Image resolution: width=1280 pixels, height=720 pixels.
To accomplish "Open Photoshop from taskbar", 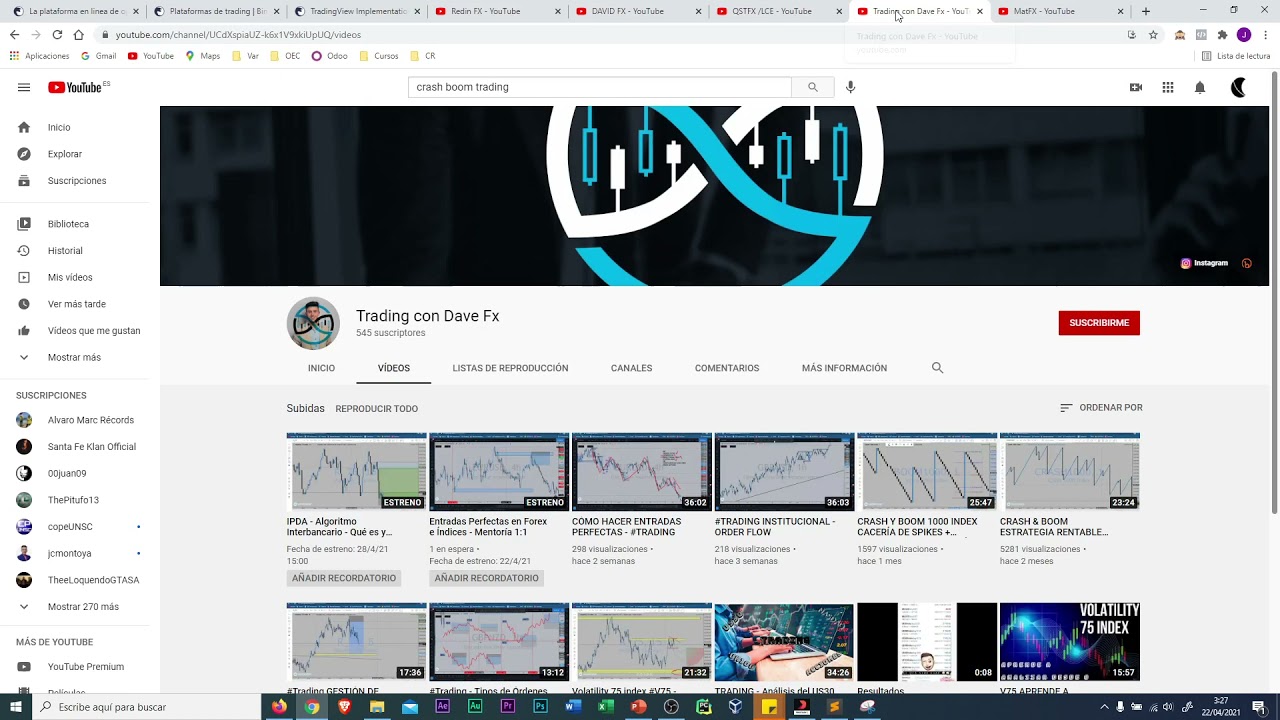I will (540, 706).
